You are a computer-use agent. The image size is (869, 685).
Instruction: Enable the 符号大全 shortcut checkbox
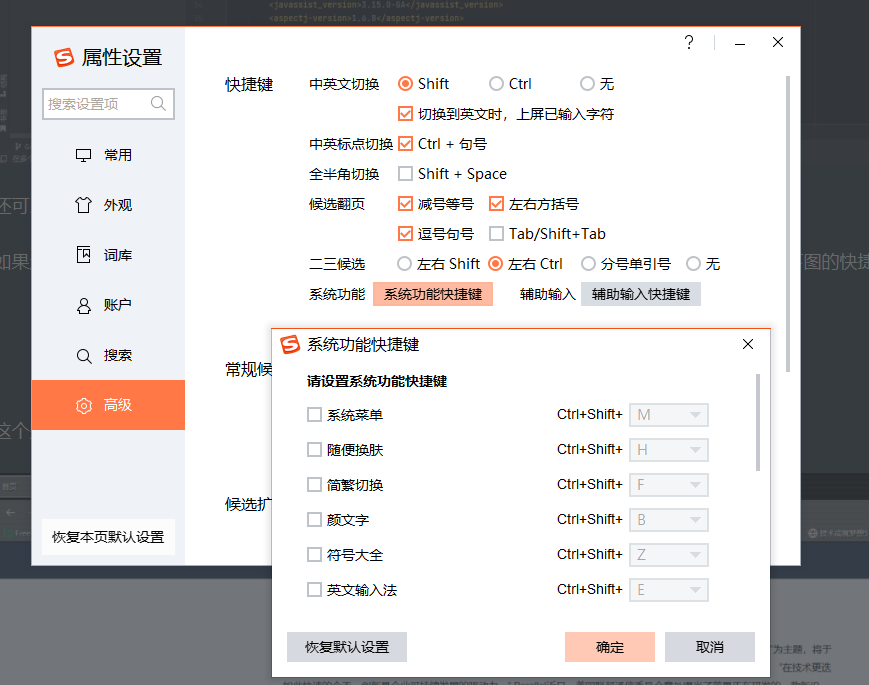(314, 554)
